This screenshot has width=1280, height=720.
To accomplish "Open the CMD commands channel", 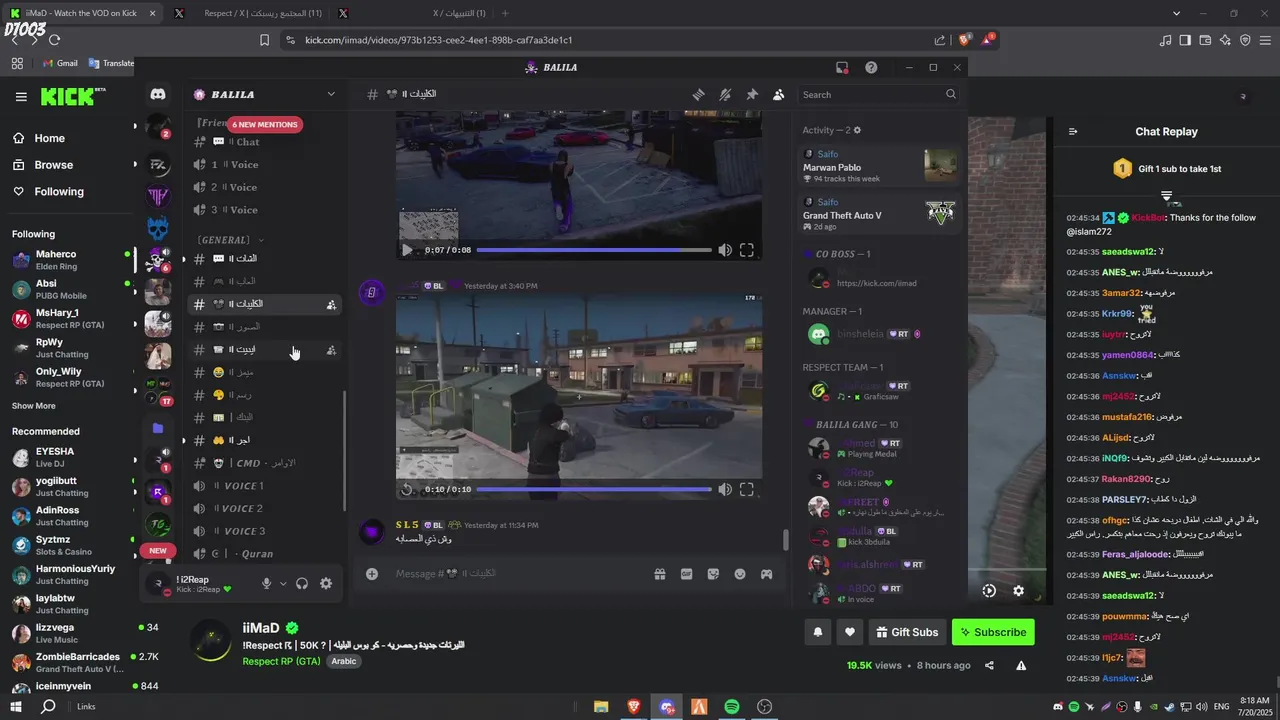I will pyautogui.click(x=265, y=463).
